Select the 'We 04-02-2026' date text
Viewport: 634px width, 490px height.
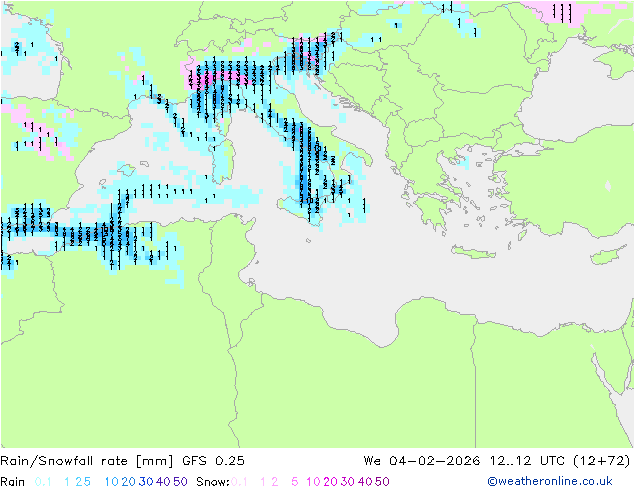[x=422, y=461]
